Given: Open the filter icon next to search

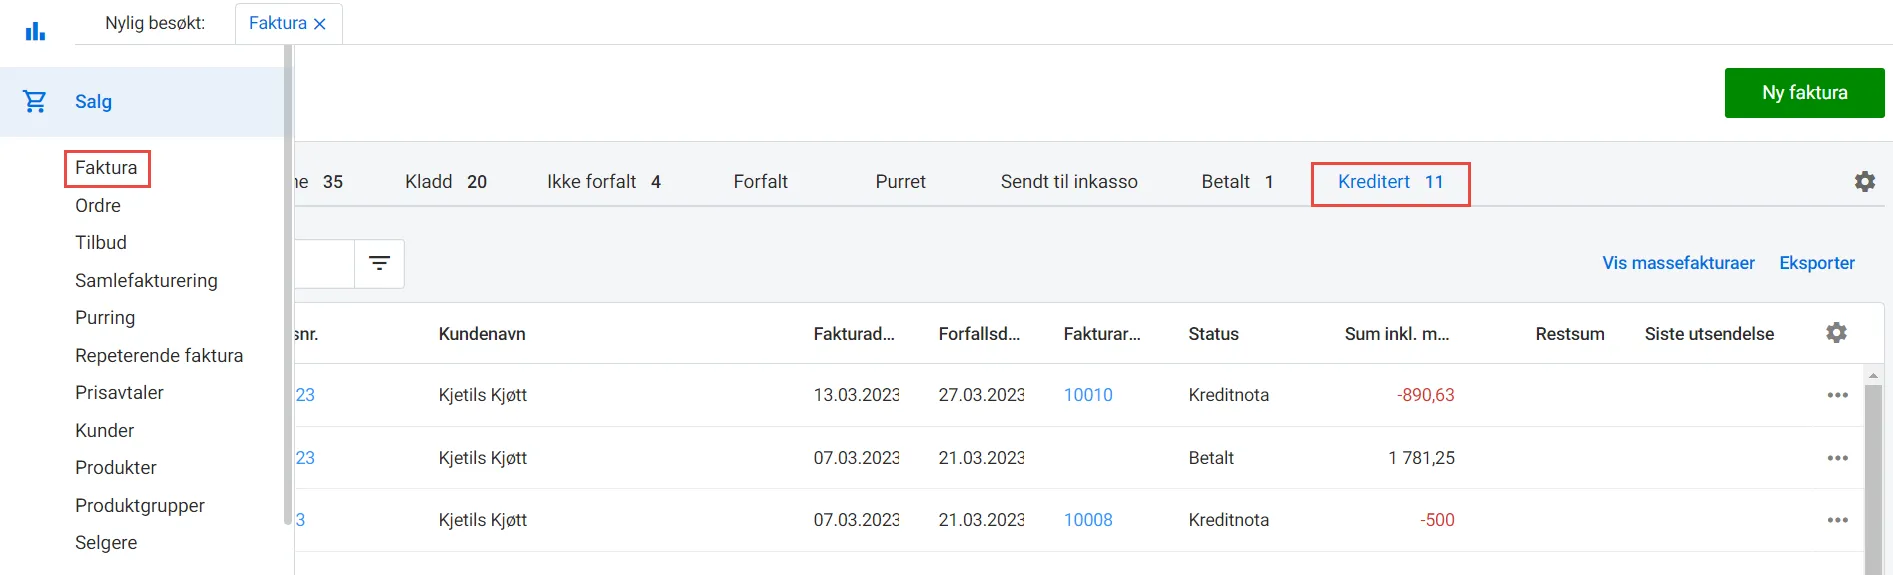Looking at the screenshot, I should click(379, 263).
